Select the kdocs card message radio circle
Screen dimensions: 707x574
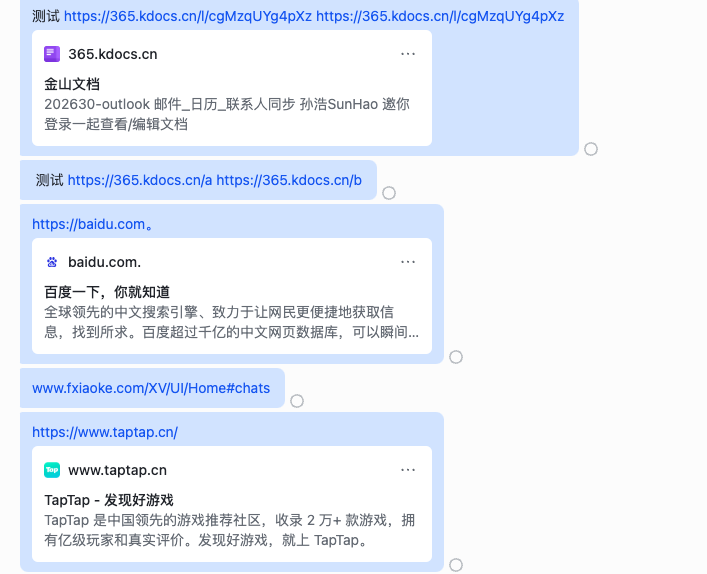591,149
